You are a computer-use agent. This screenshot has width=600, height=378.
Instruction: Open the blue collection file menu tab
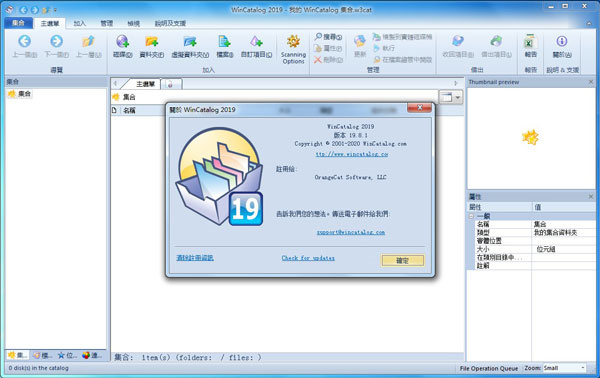click(x=18, y=23)
